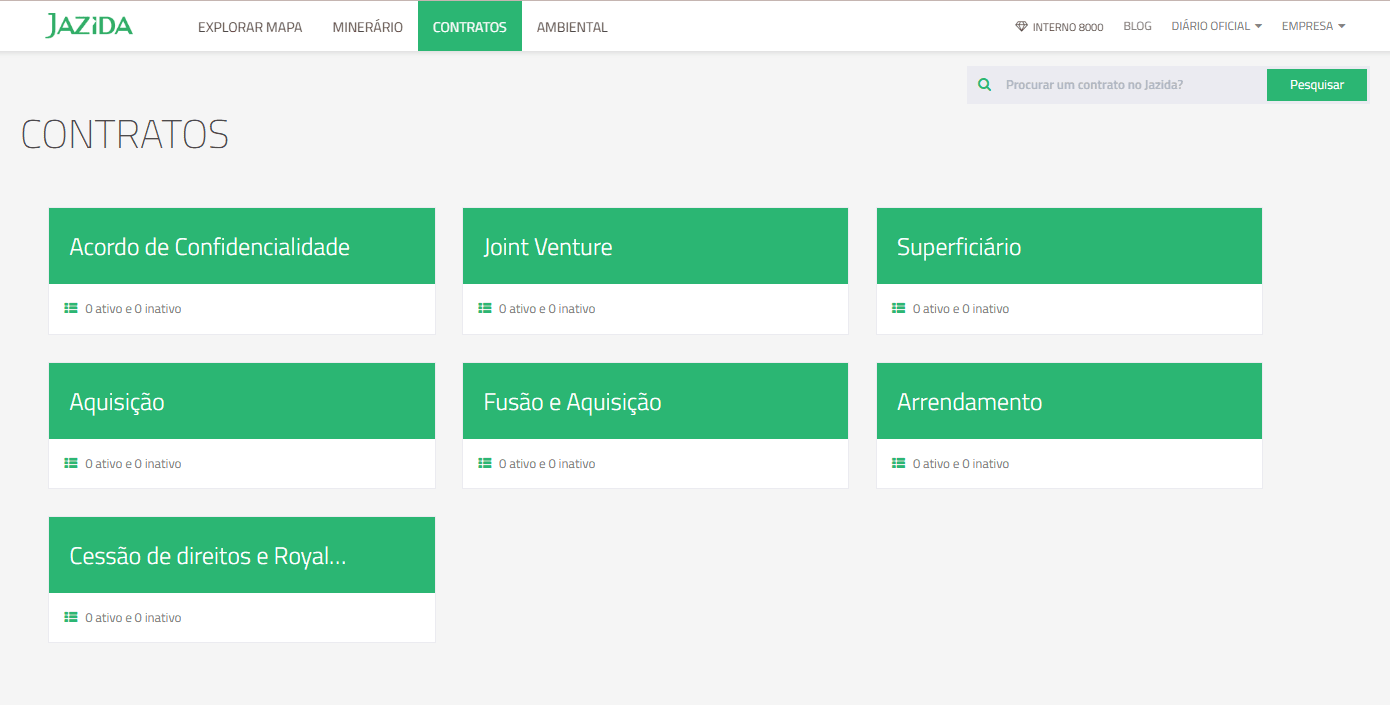This screenshot has width=1390, height=705.
Task: Expand the Diário Oficial dropdown
Action: coord(1216,26)
